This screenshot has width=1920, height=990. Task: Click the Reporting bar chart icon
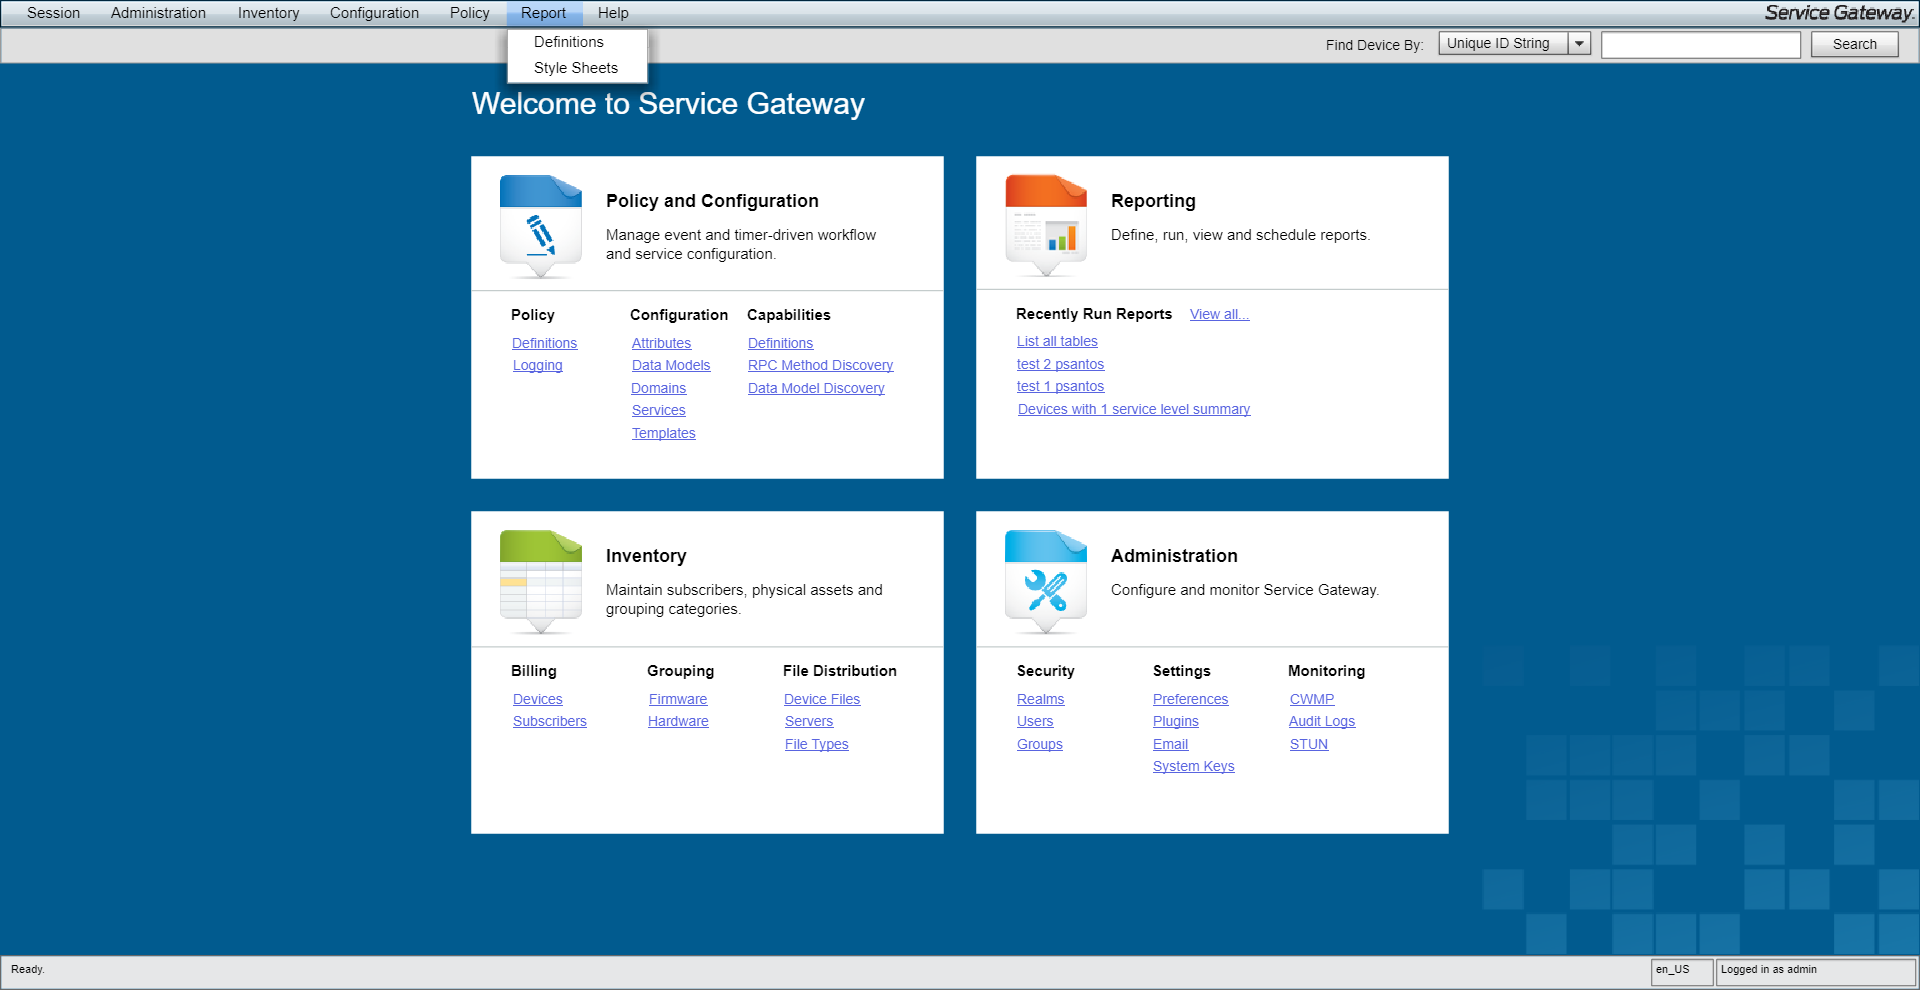point(1045,226)
